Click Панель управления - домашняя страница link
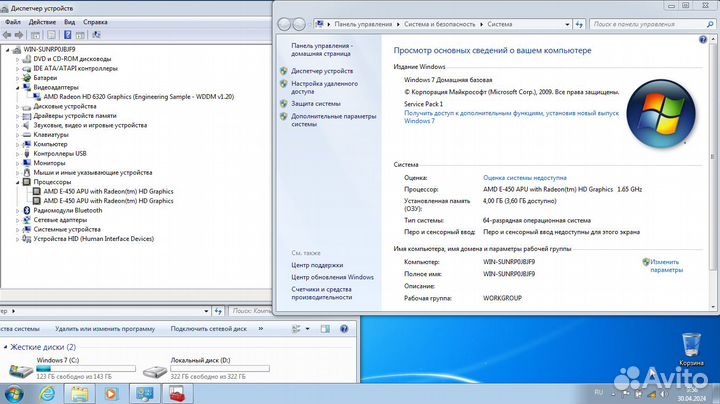Screen dimensions: 720x404 [x=321, y=50]
